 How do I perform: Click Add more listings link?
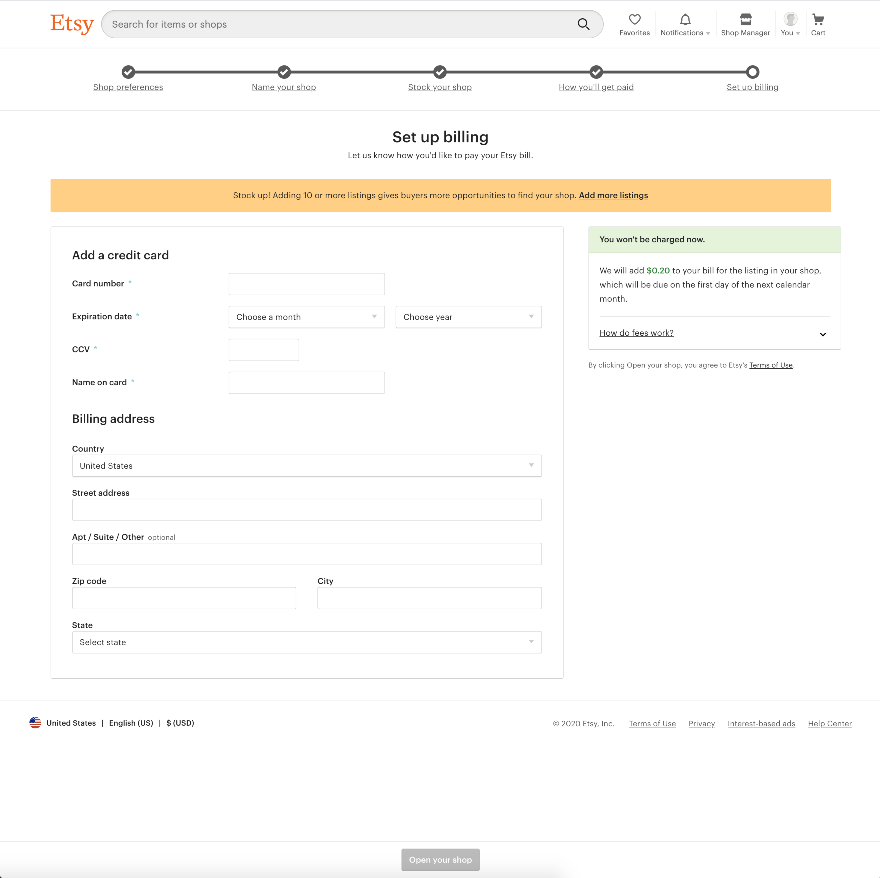(613, 195)
